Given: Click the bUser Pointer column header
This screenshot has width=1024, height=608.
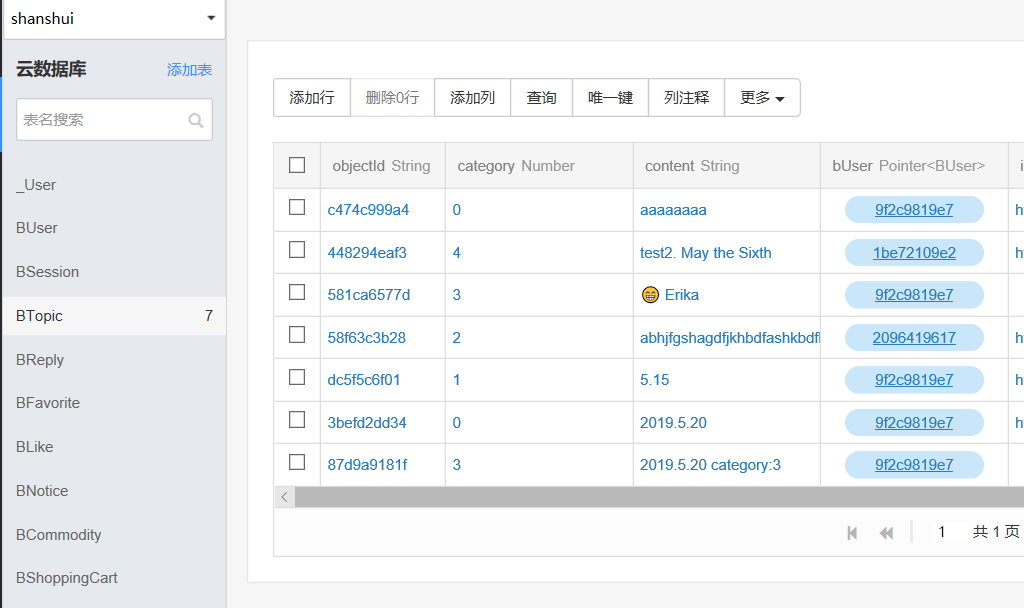Looking at the screenshot, I should [914, 166].
